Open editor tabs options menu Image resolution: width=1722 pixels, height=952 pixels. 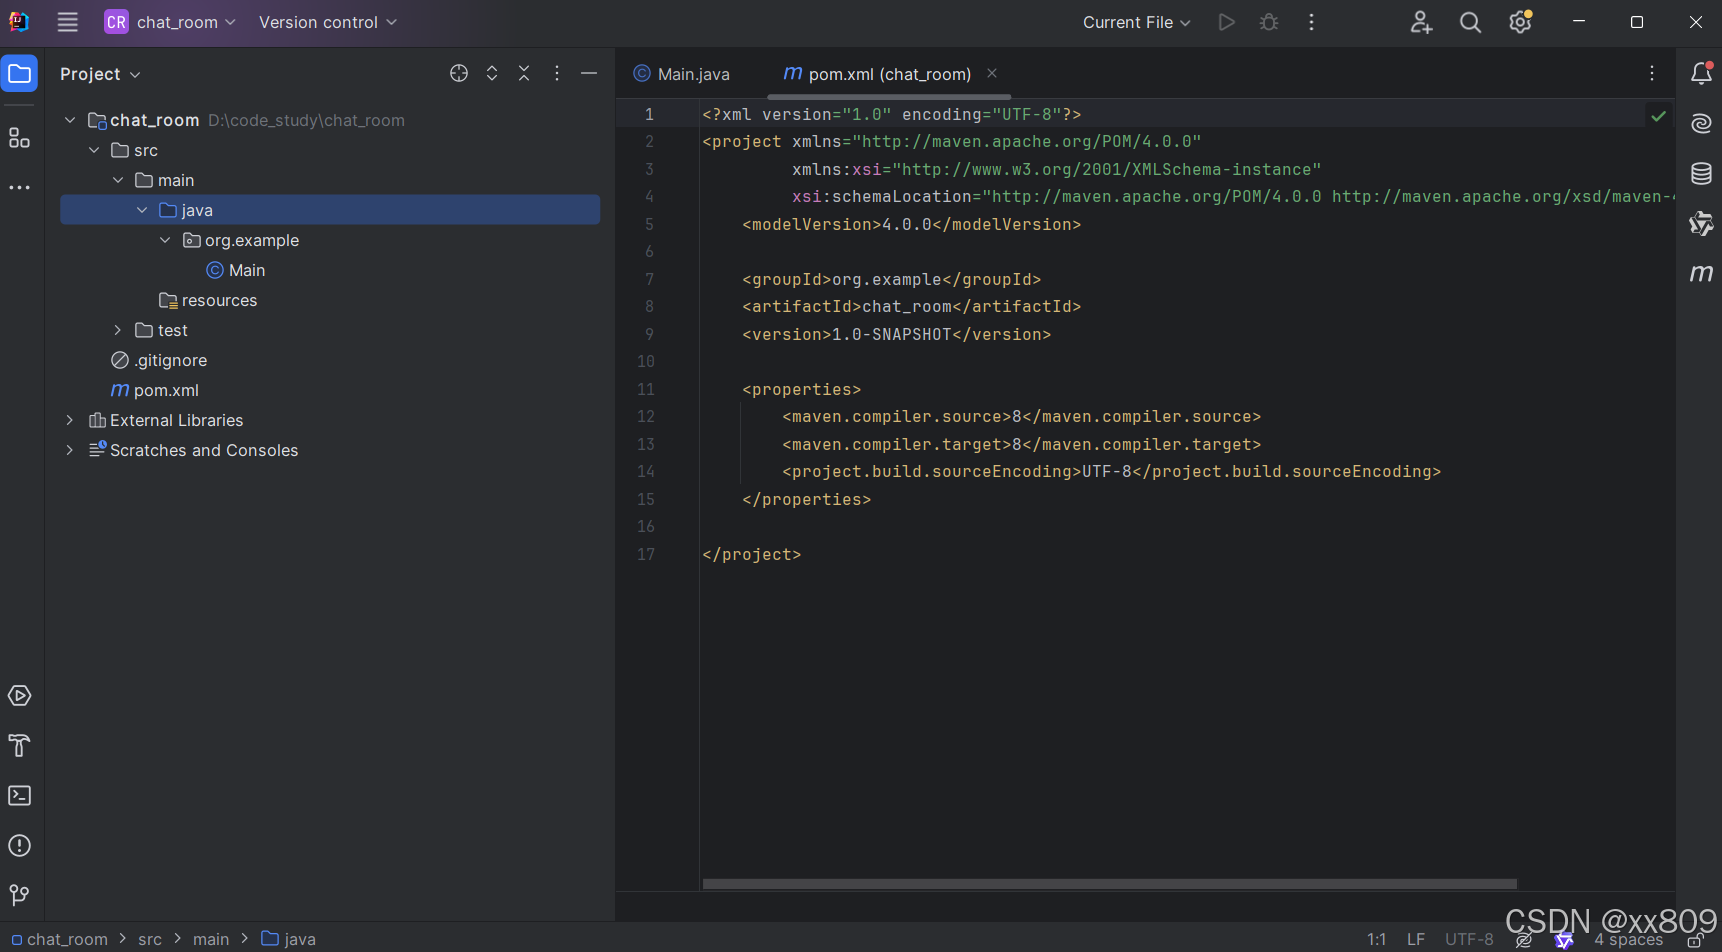click(1652, 73)
